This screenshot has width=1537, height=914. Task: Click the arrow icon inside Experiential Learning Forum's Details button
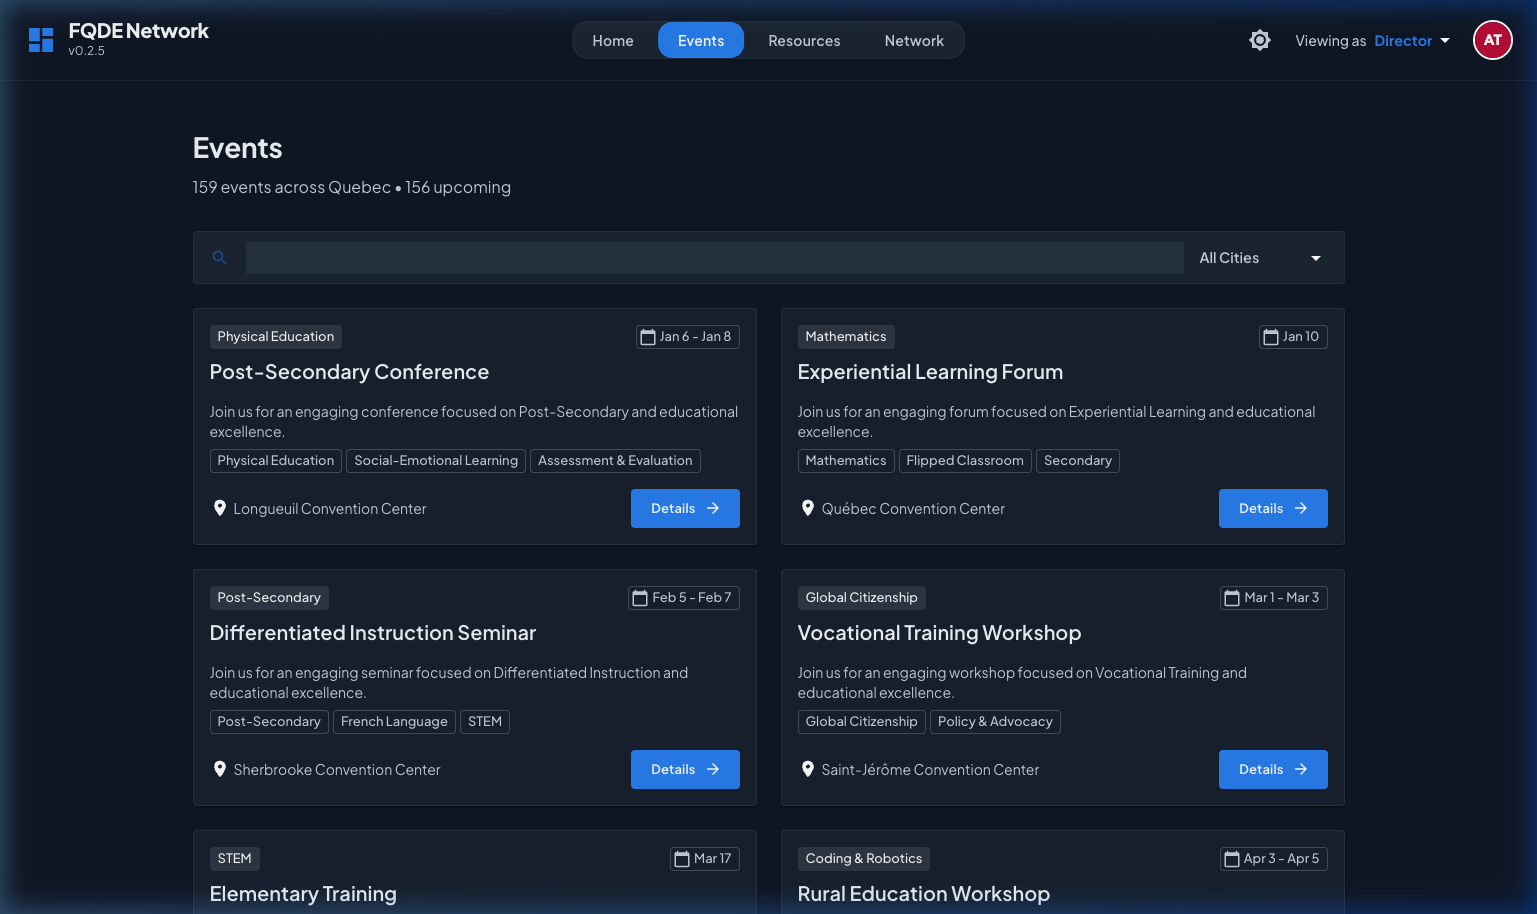[x=1300, y=508]
